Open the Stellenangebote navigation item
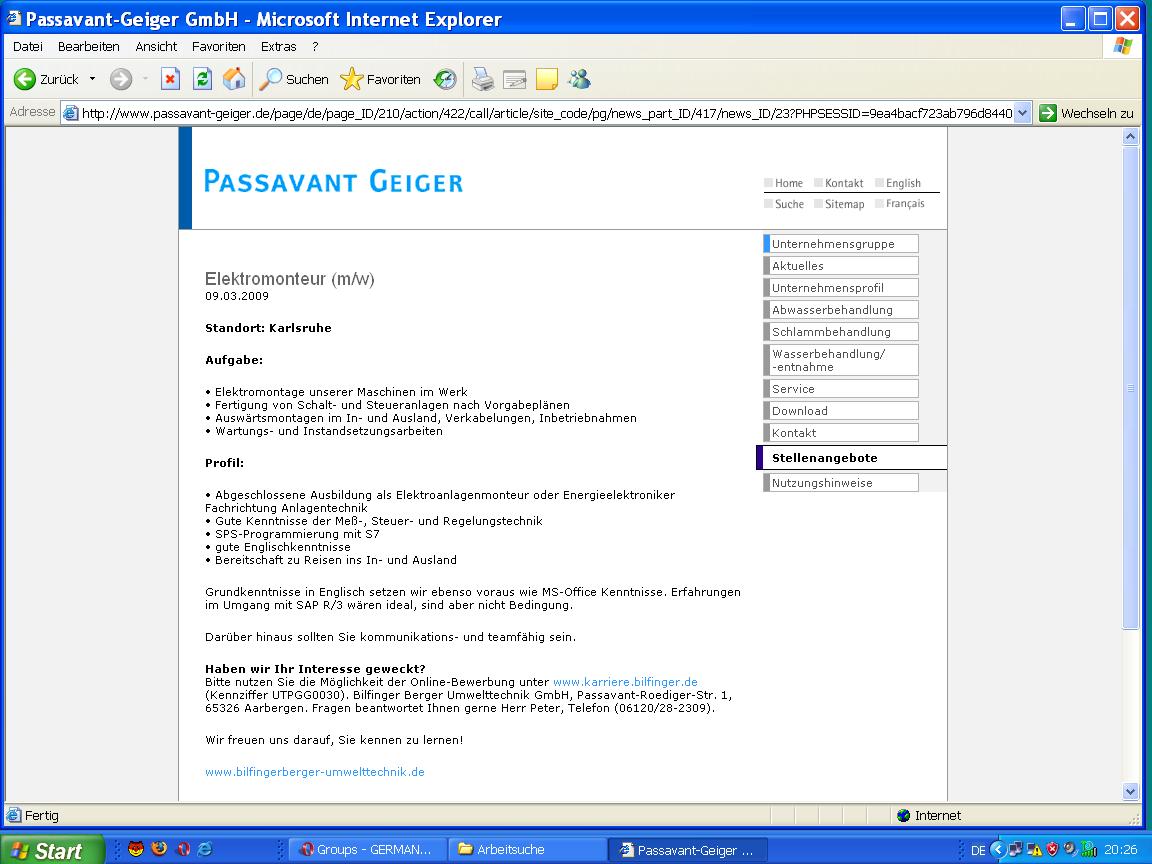The width and height of the screenshot is (1152, 864). (x=824, y=458)
